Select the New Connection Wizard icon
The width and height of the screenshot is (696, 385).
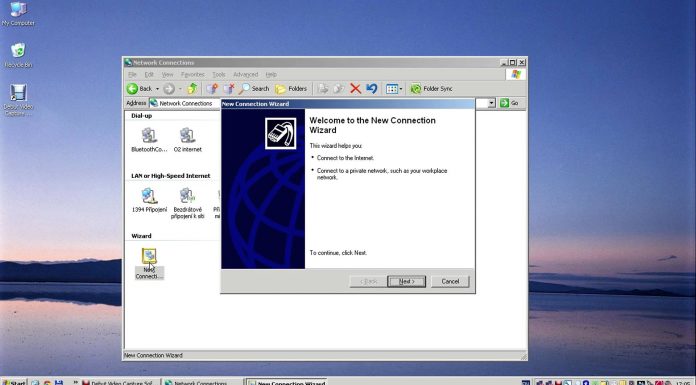pos(149,264)
